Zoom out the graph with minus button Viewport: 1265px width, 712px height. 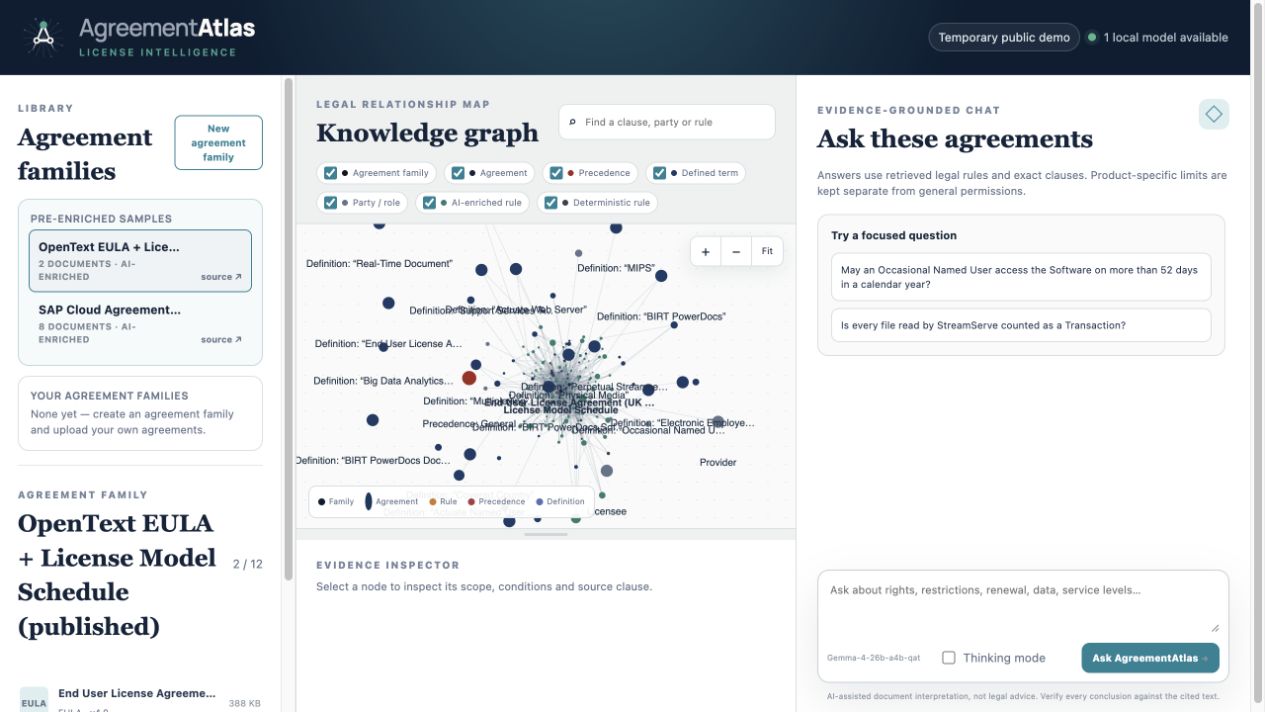[x=736, y=252]
